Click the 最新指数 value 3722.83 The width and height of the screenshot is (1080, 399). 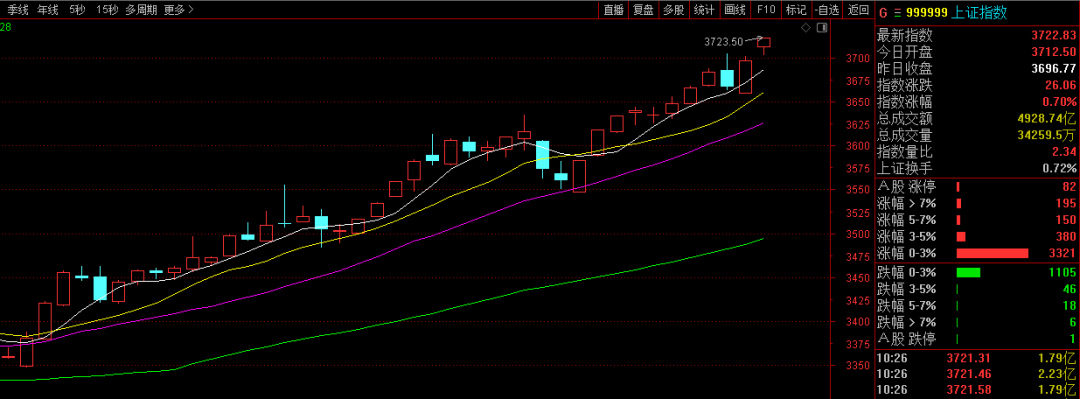point(1053,35)
